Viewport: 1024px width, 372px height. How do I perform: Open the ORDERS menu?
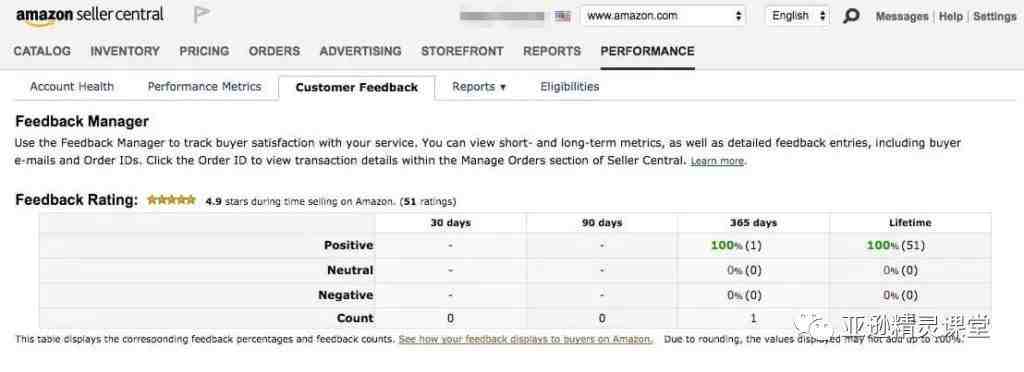pos(274,51)
